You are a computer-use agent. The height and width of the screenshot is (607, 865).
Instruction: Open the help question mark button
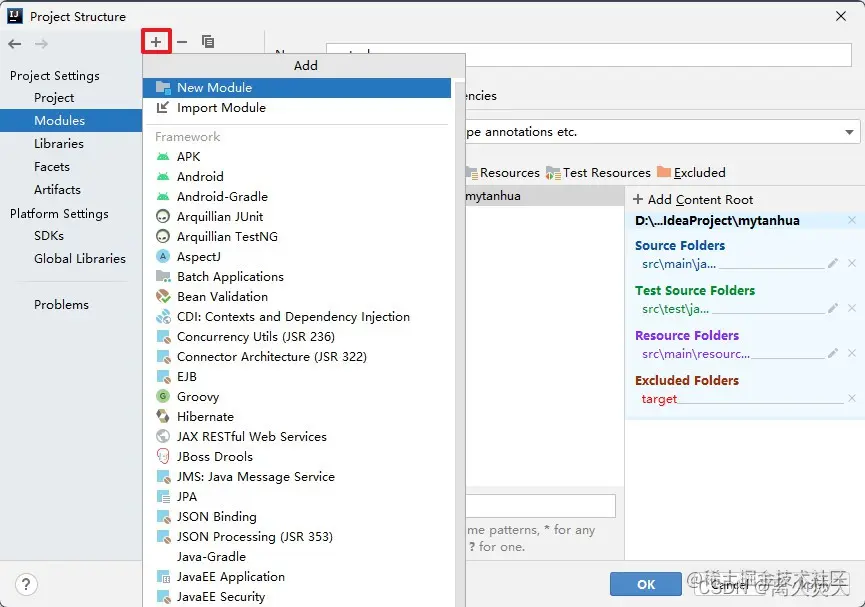[26, 584]
